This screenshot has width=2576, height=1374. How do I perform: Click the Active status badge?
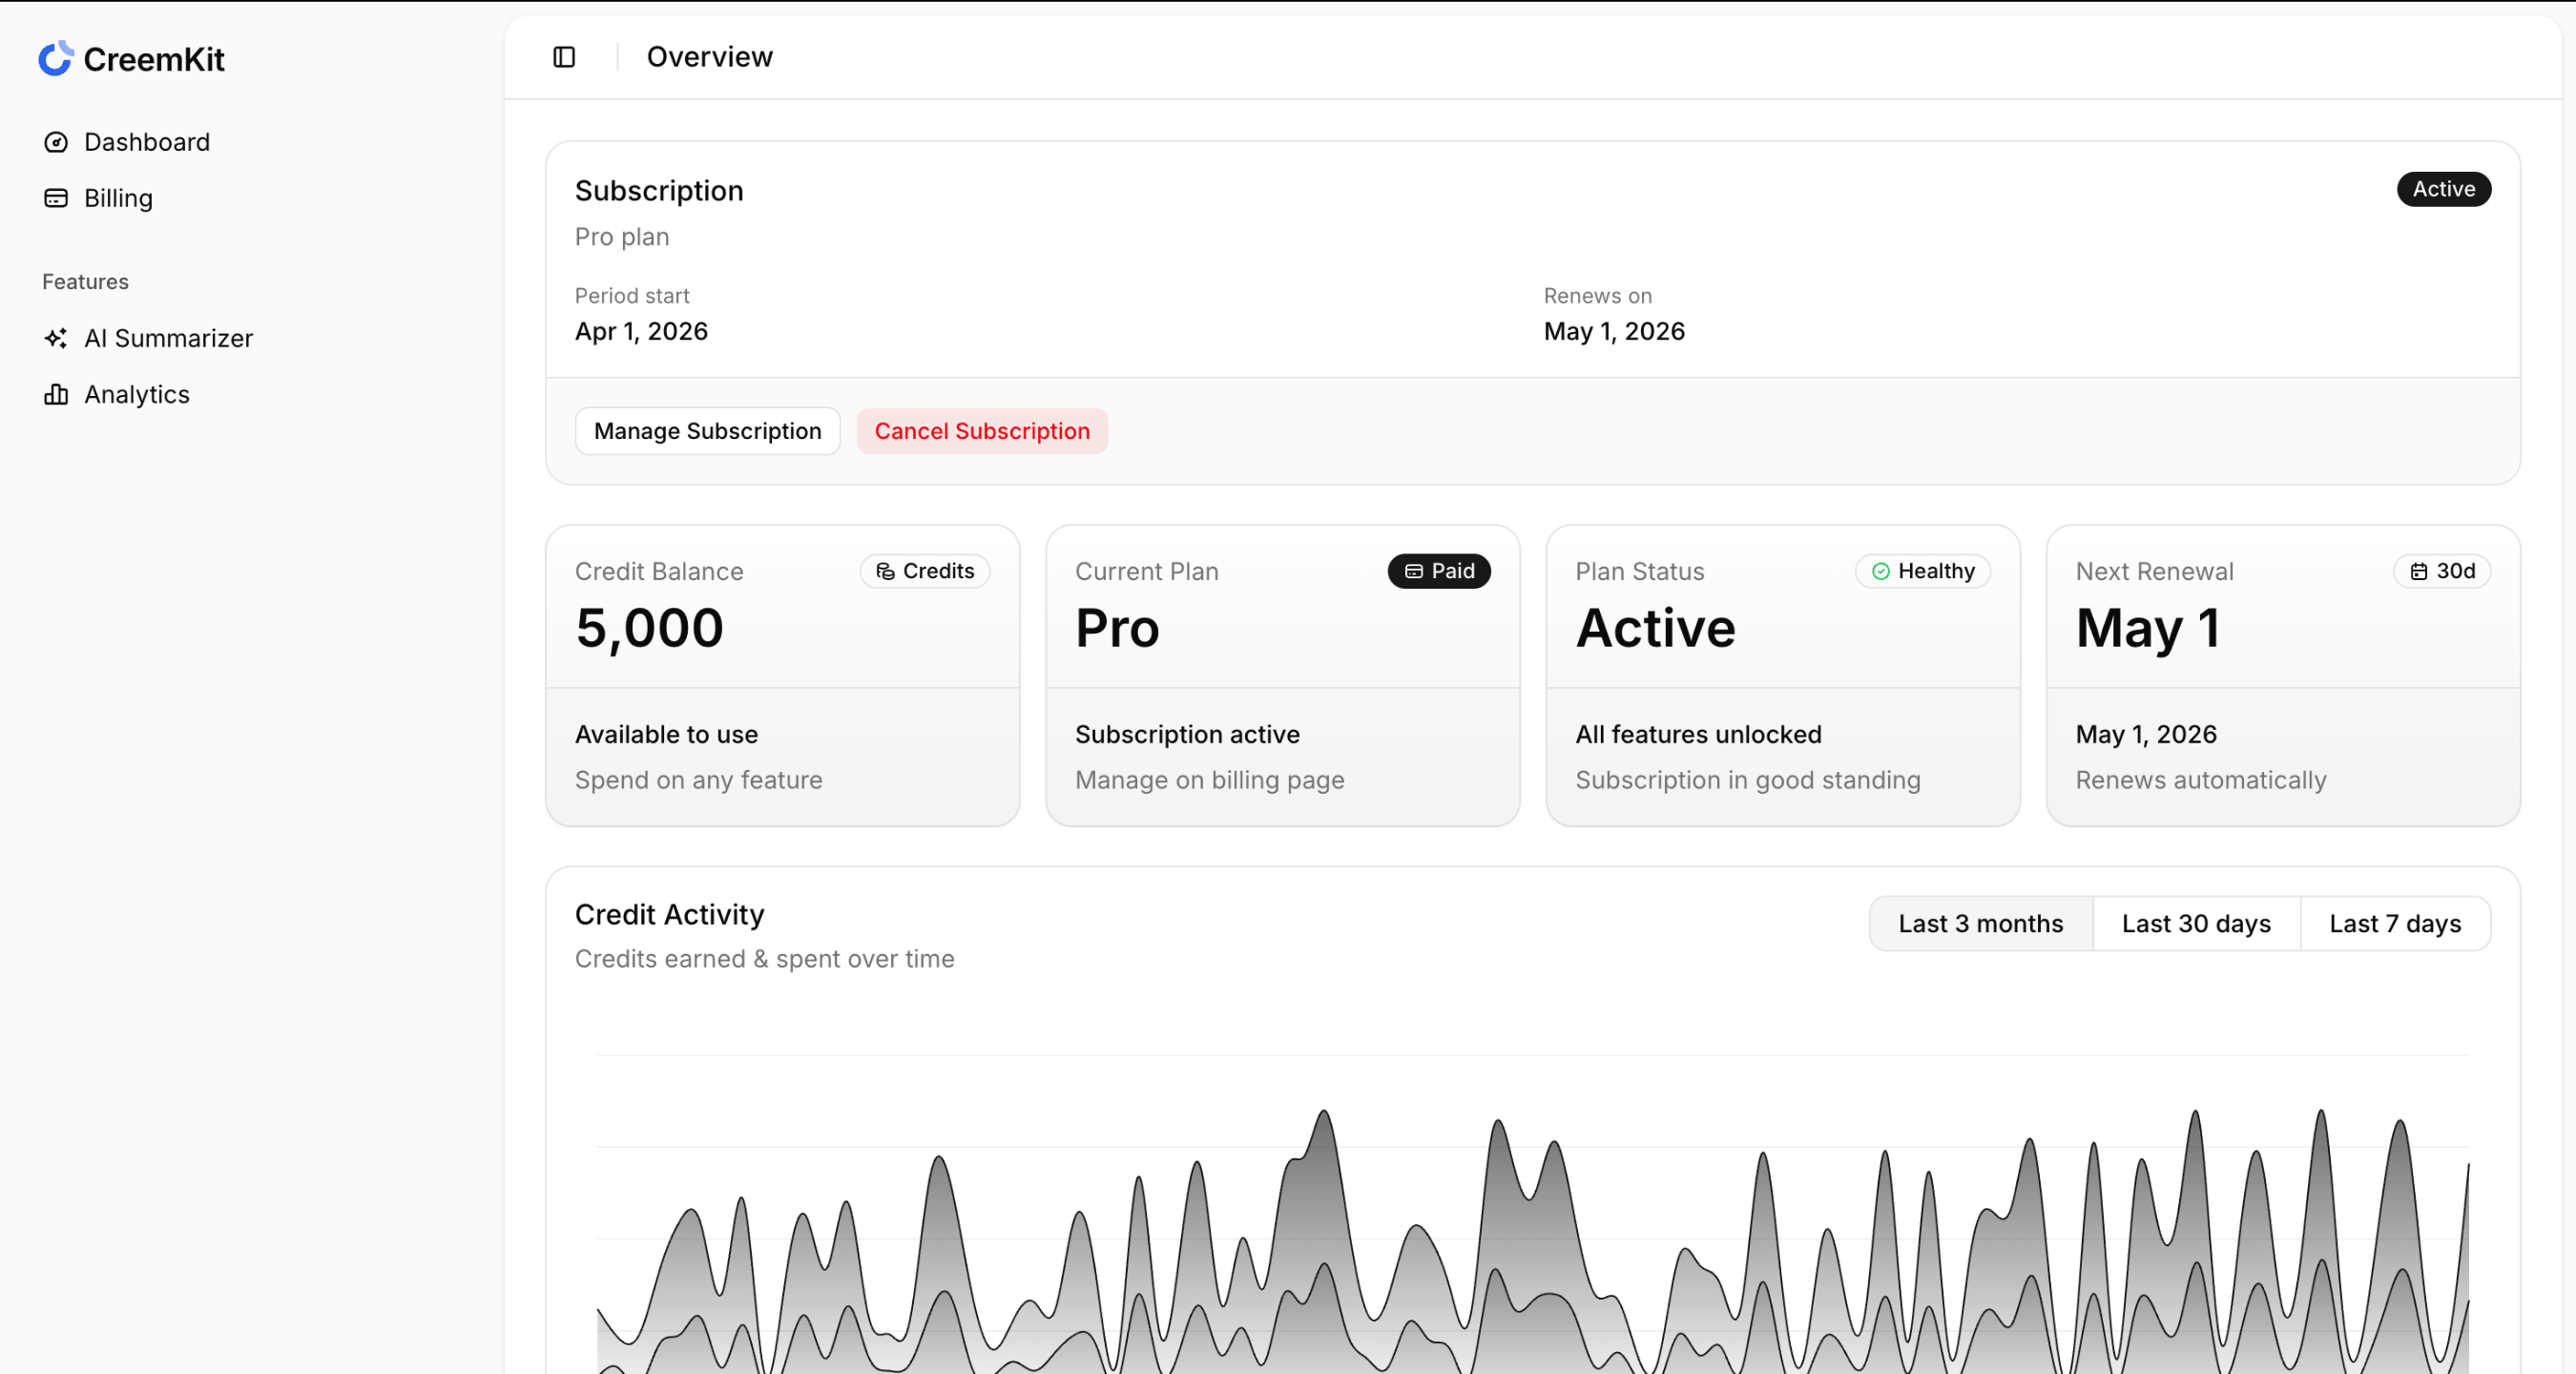pos(2444,189)
